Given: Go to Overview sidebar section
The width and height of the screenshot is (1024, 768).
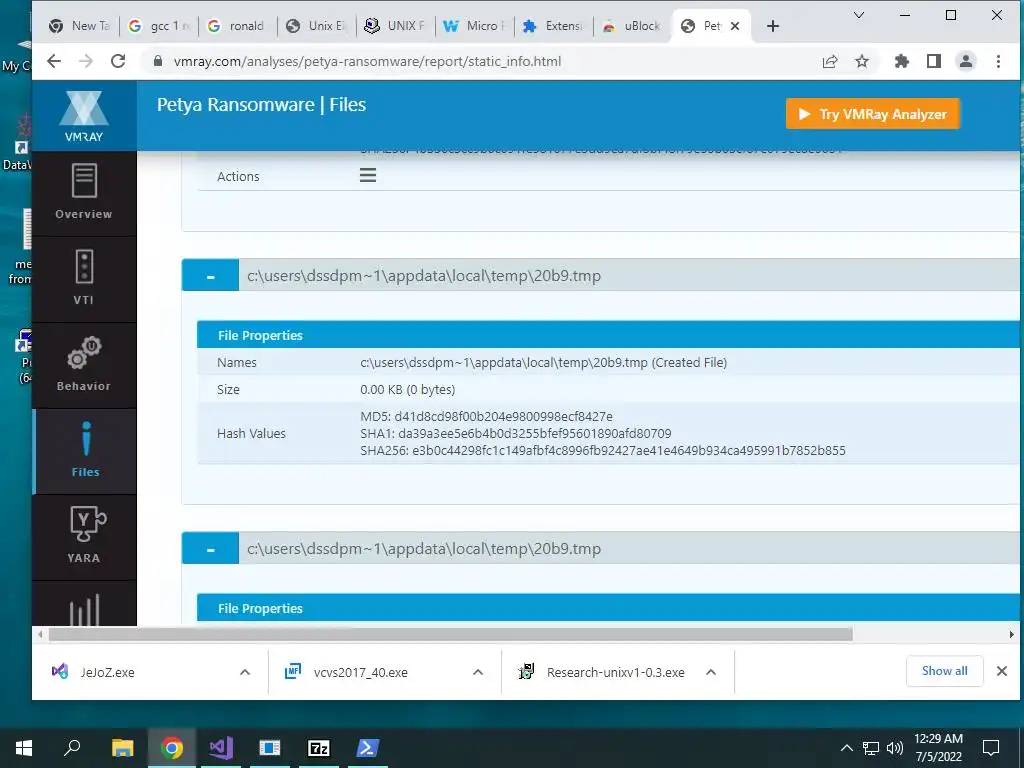Looking at the screenshot, I should [x=84, y=193].
